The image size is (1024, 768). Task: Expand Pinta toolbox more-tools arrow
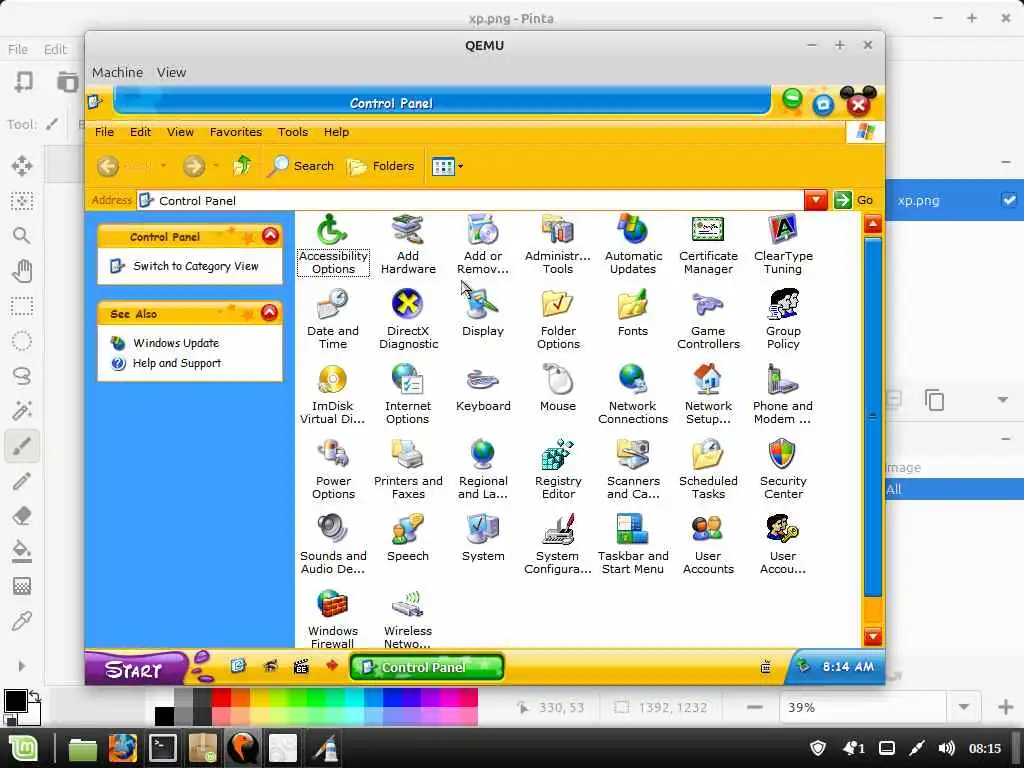pos(22,666)
